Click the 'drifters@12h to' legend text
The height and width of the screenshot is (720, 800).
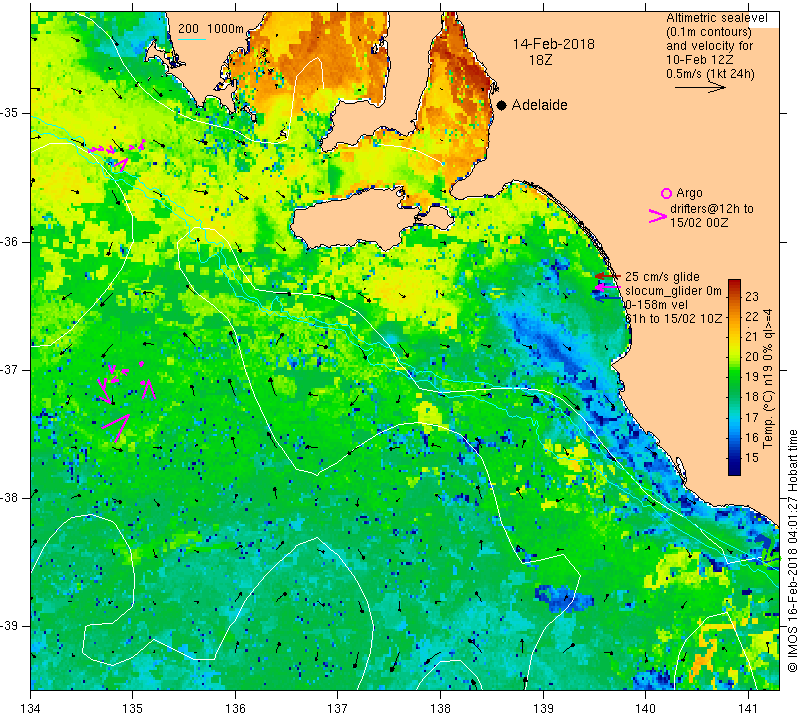(711, 209)
